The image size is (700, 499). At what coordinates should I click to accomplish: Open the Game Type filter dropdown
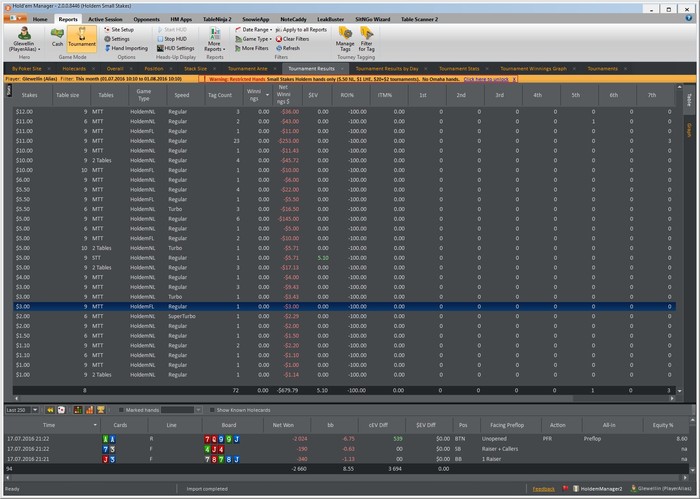[254, 39]
